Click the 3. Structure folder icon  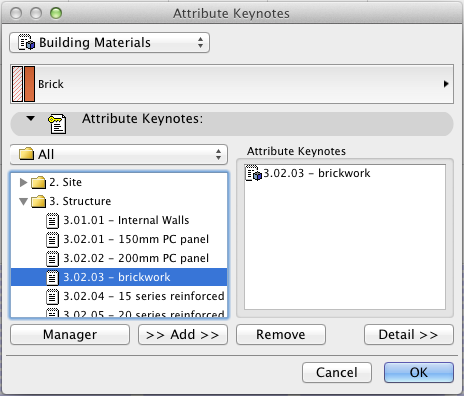click(38, 201)
